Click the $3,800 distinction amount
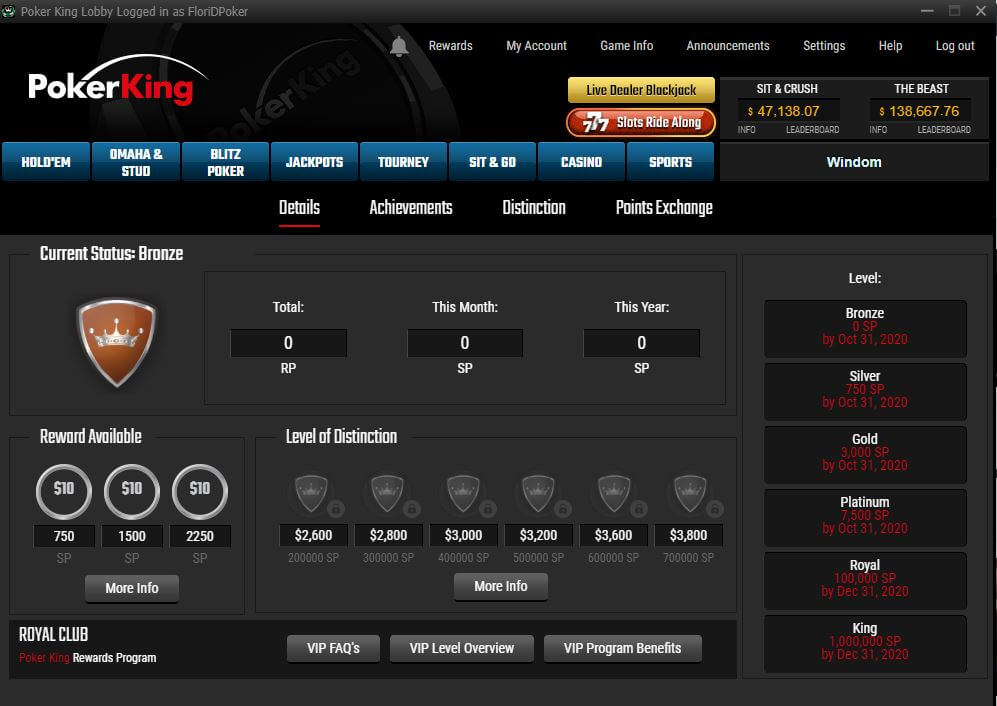The image size is (997, 706). (689, 536)
